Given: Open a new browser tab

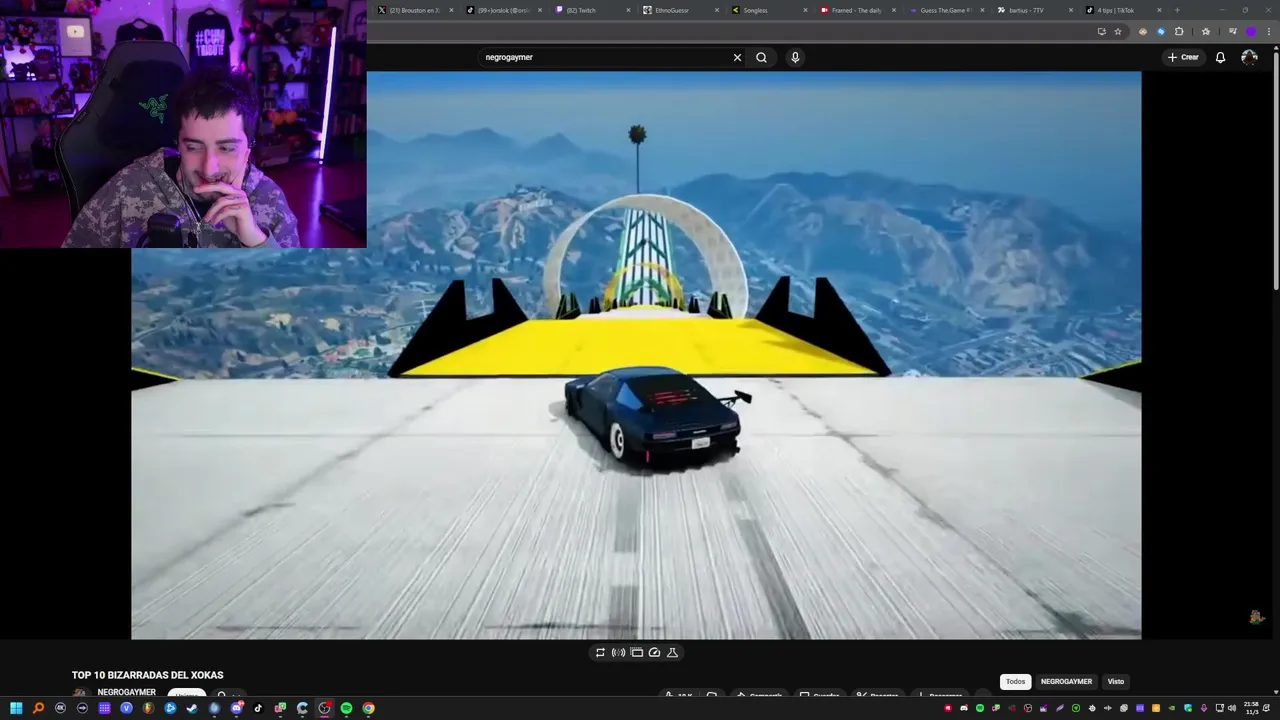Looking at the screenshot, I should [1177, 10].
